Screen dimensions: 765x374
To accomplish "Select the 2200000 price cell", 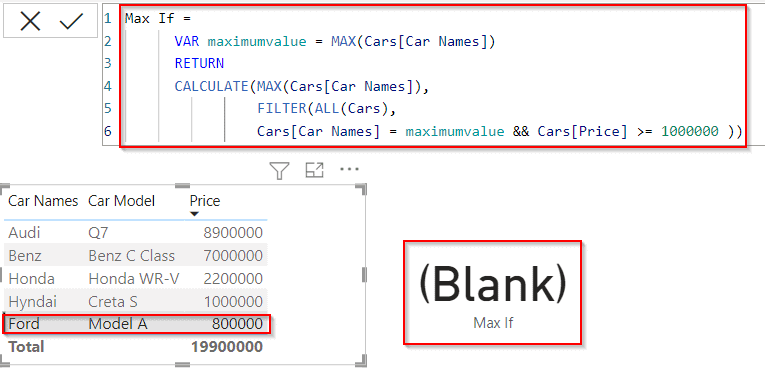I will 233,278.
